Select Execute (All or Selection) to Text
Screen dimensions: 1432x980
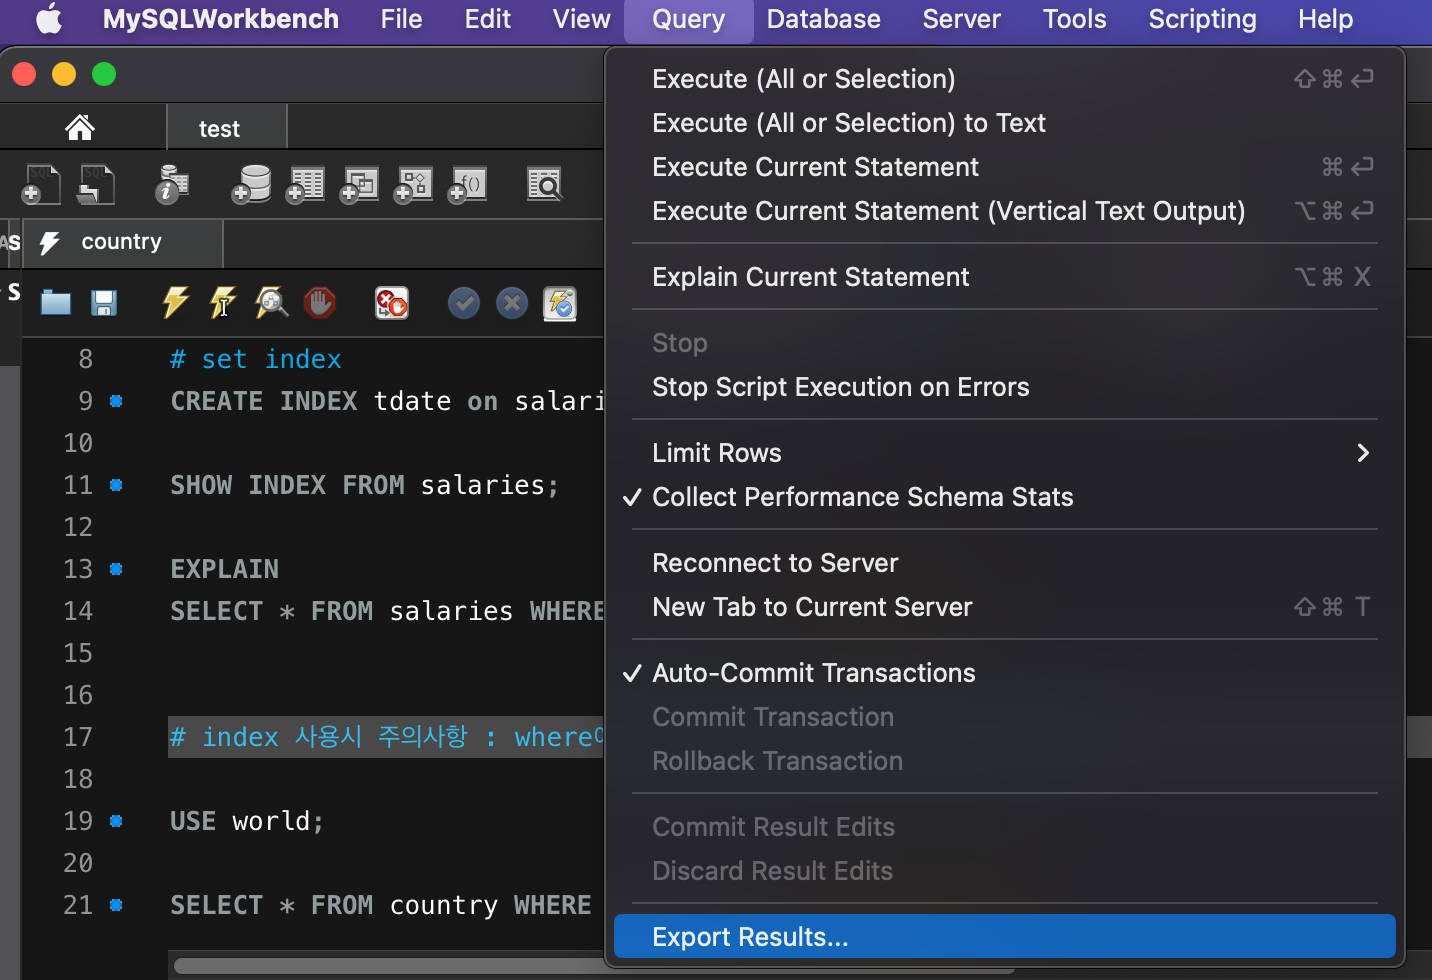pyautogui.click(x=1005, y=123)
